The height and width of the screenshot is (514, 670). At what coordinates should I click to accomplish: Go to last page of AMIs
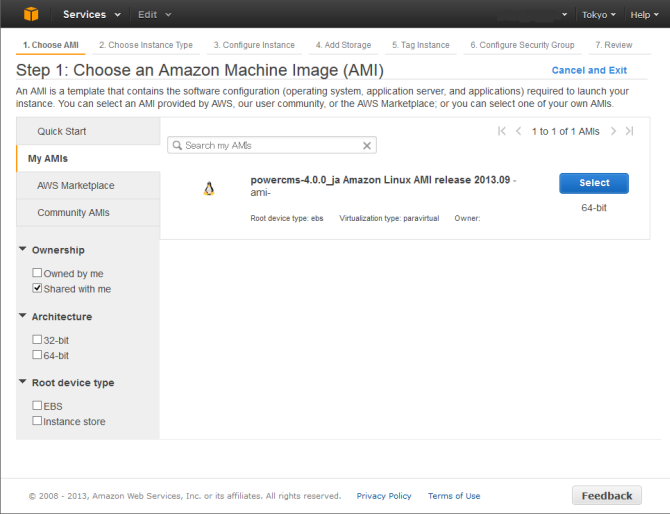coord(629,131)
